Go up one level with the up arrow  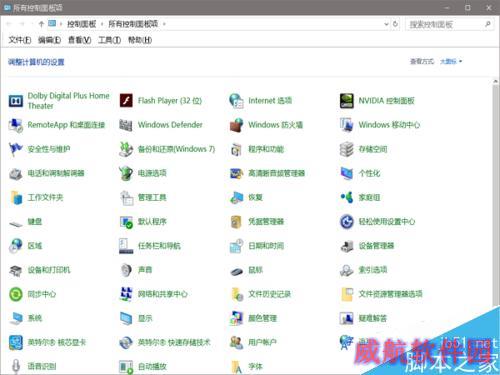click(x=41, y=24)
